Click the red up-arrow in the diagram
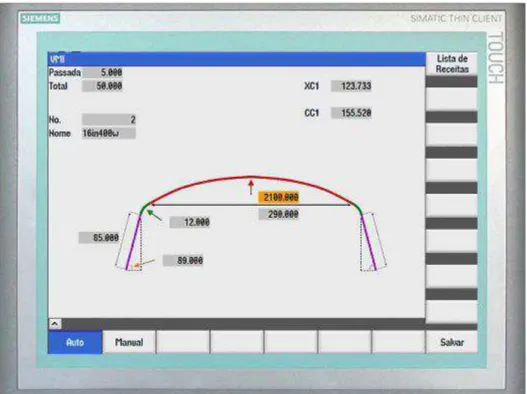 pyautogui.click(x=251, y=187)
